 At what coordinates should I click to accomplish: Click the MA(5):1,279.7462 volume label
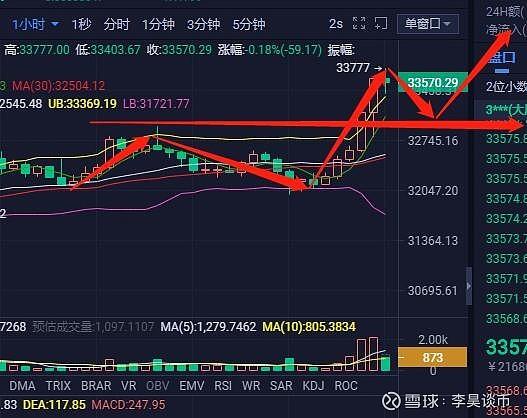click(208, 327)
